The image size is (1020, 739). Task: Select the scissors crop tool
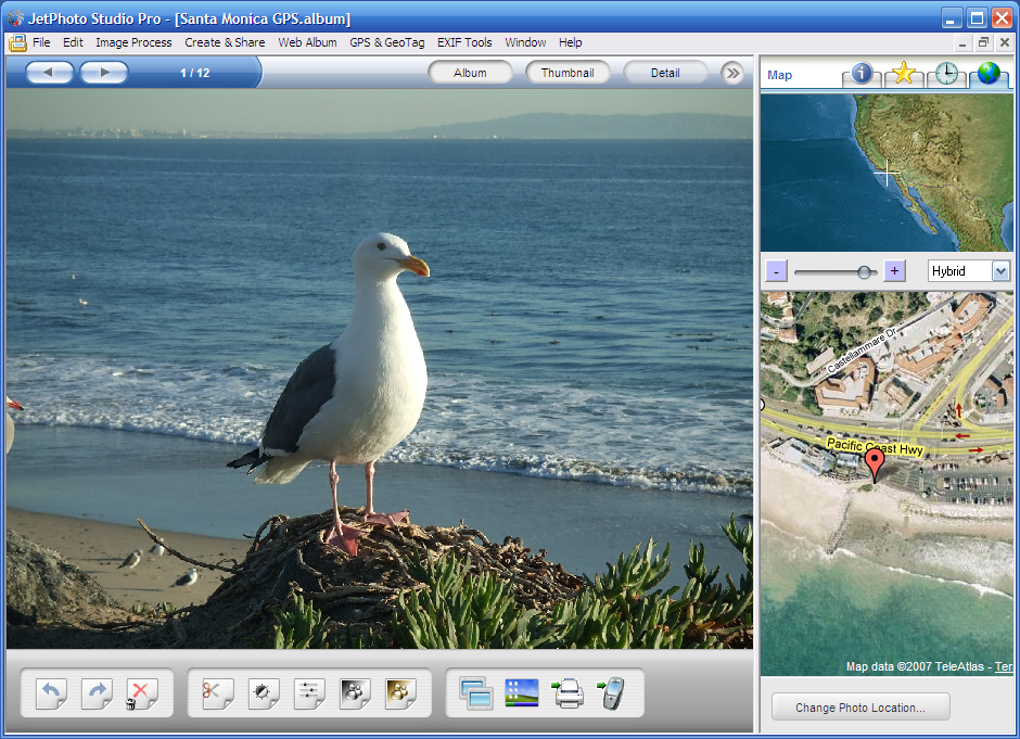(x=217, y=694)
